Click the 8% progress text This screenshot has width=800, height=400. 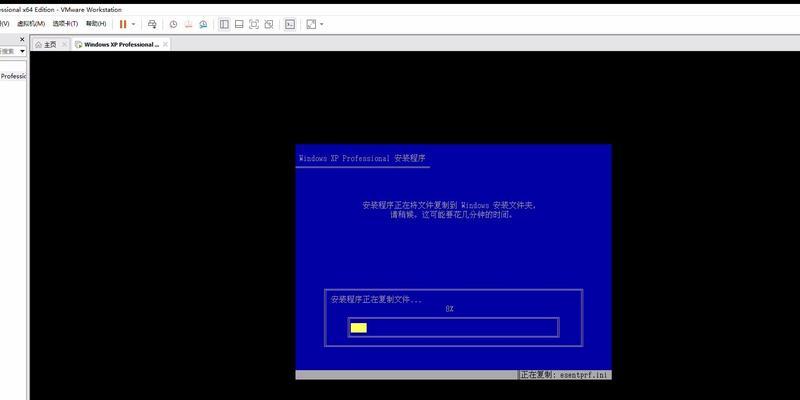click(449, 309)
